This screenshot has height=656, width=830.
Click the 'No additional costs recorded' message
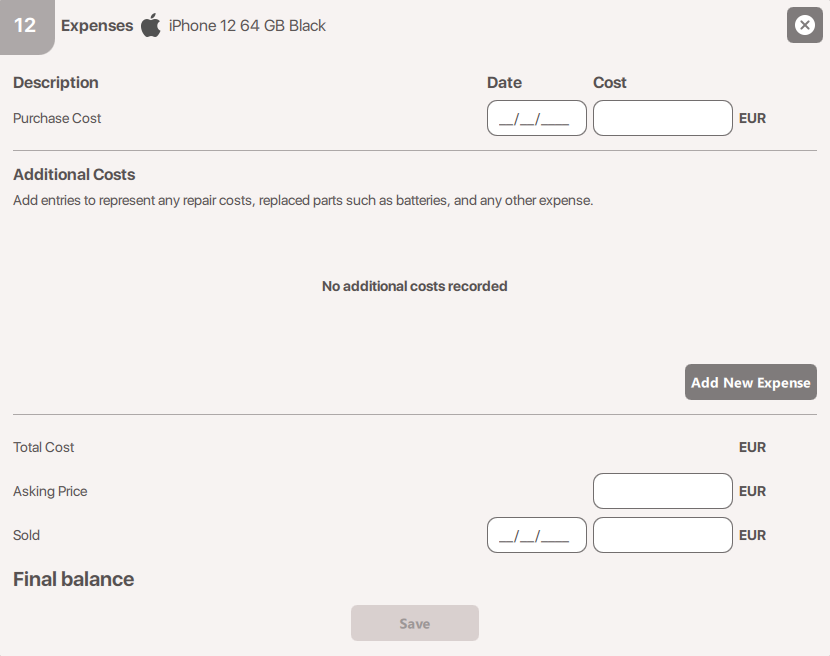click(414, 286)
